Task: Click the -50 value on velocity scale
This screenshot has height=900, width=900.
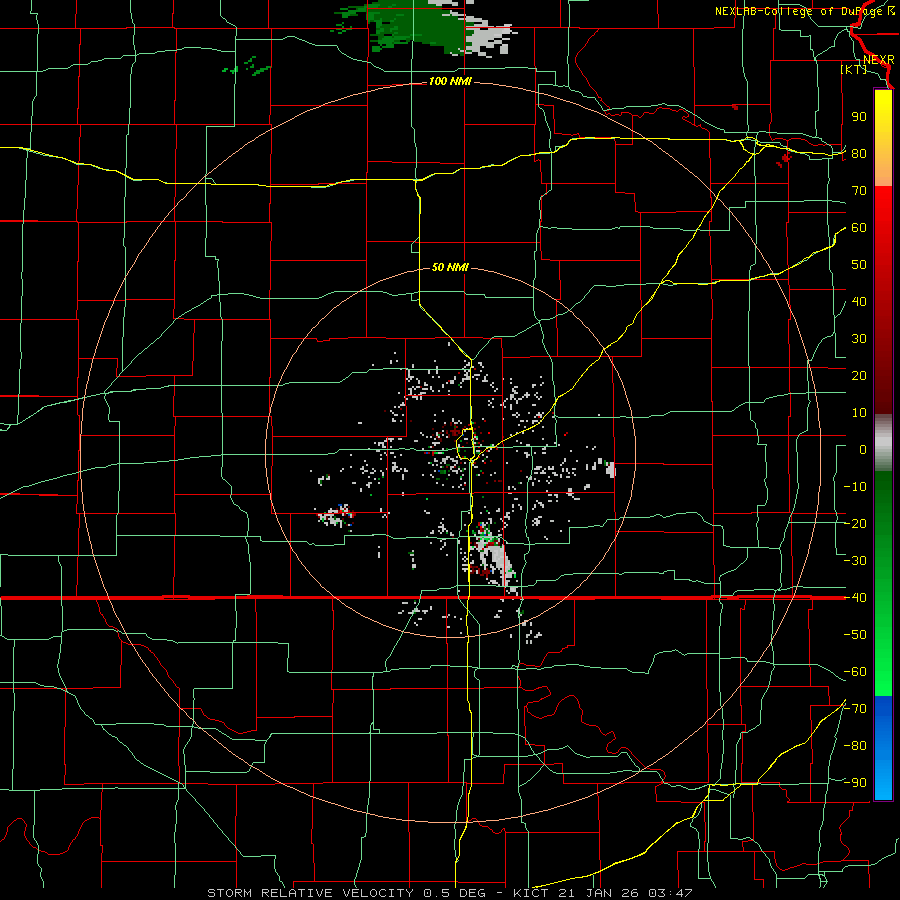Action: click(855, 635)
